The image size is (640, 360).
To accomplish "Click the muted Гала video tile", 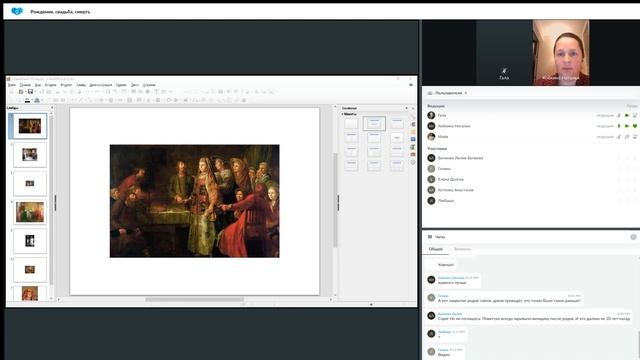I will [x=504, y=52].
